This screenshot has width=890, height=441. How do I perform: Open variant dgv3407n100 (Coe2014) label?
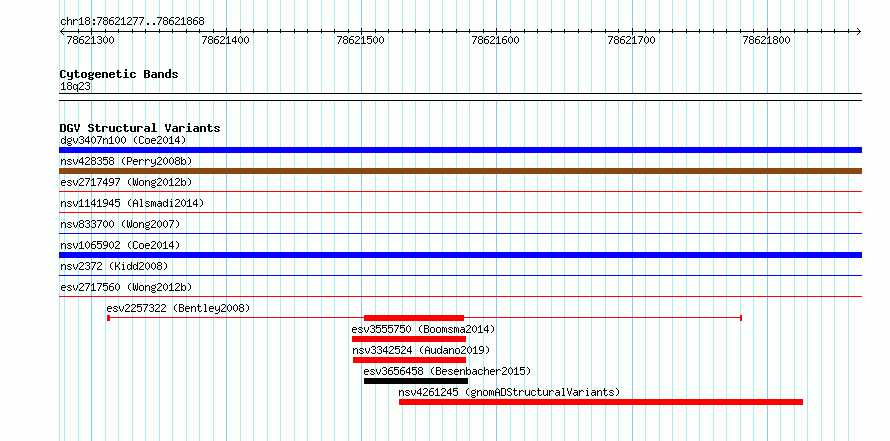click(x=123, y=140)
